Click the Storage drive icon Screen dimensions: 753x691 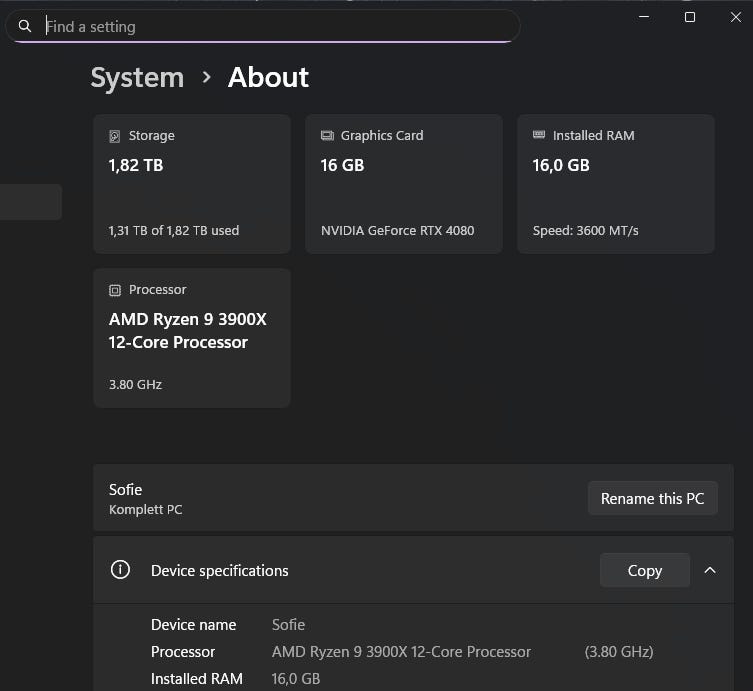pyautogui.click(x=115, y=136)
